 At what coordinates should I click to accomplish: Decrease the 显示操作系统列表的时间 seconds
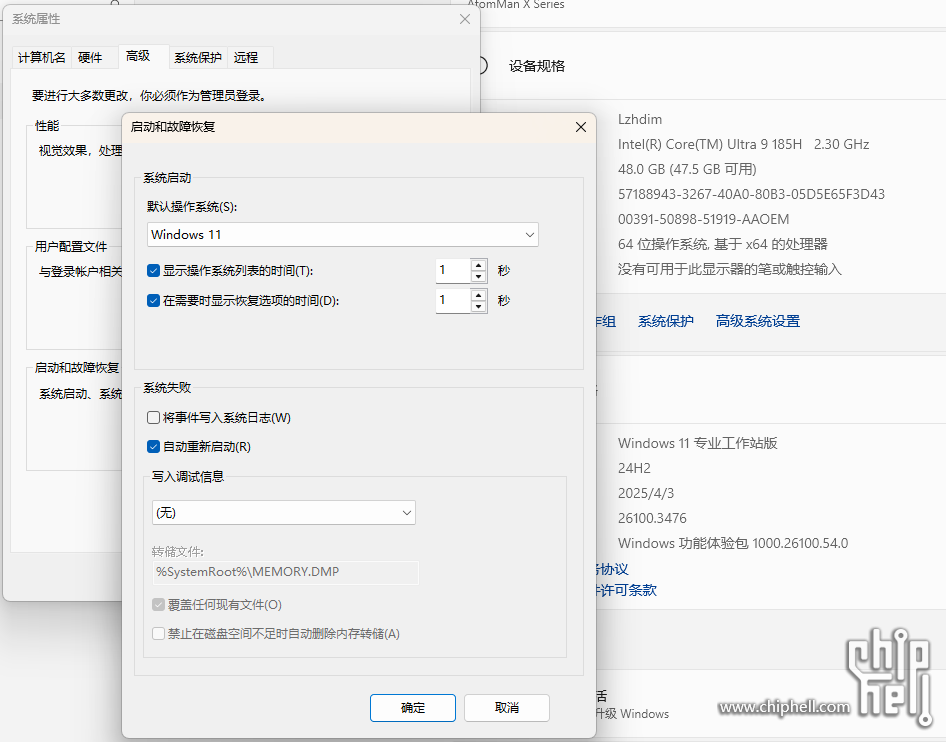[x=478, y=276]
